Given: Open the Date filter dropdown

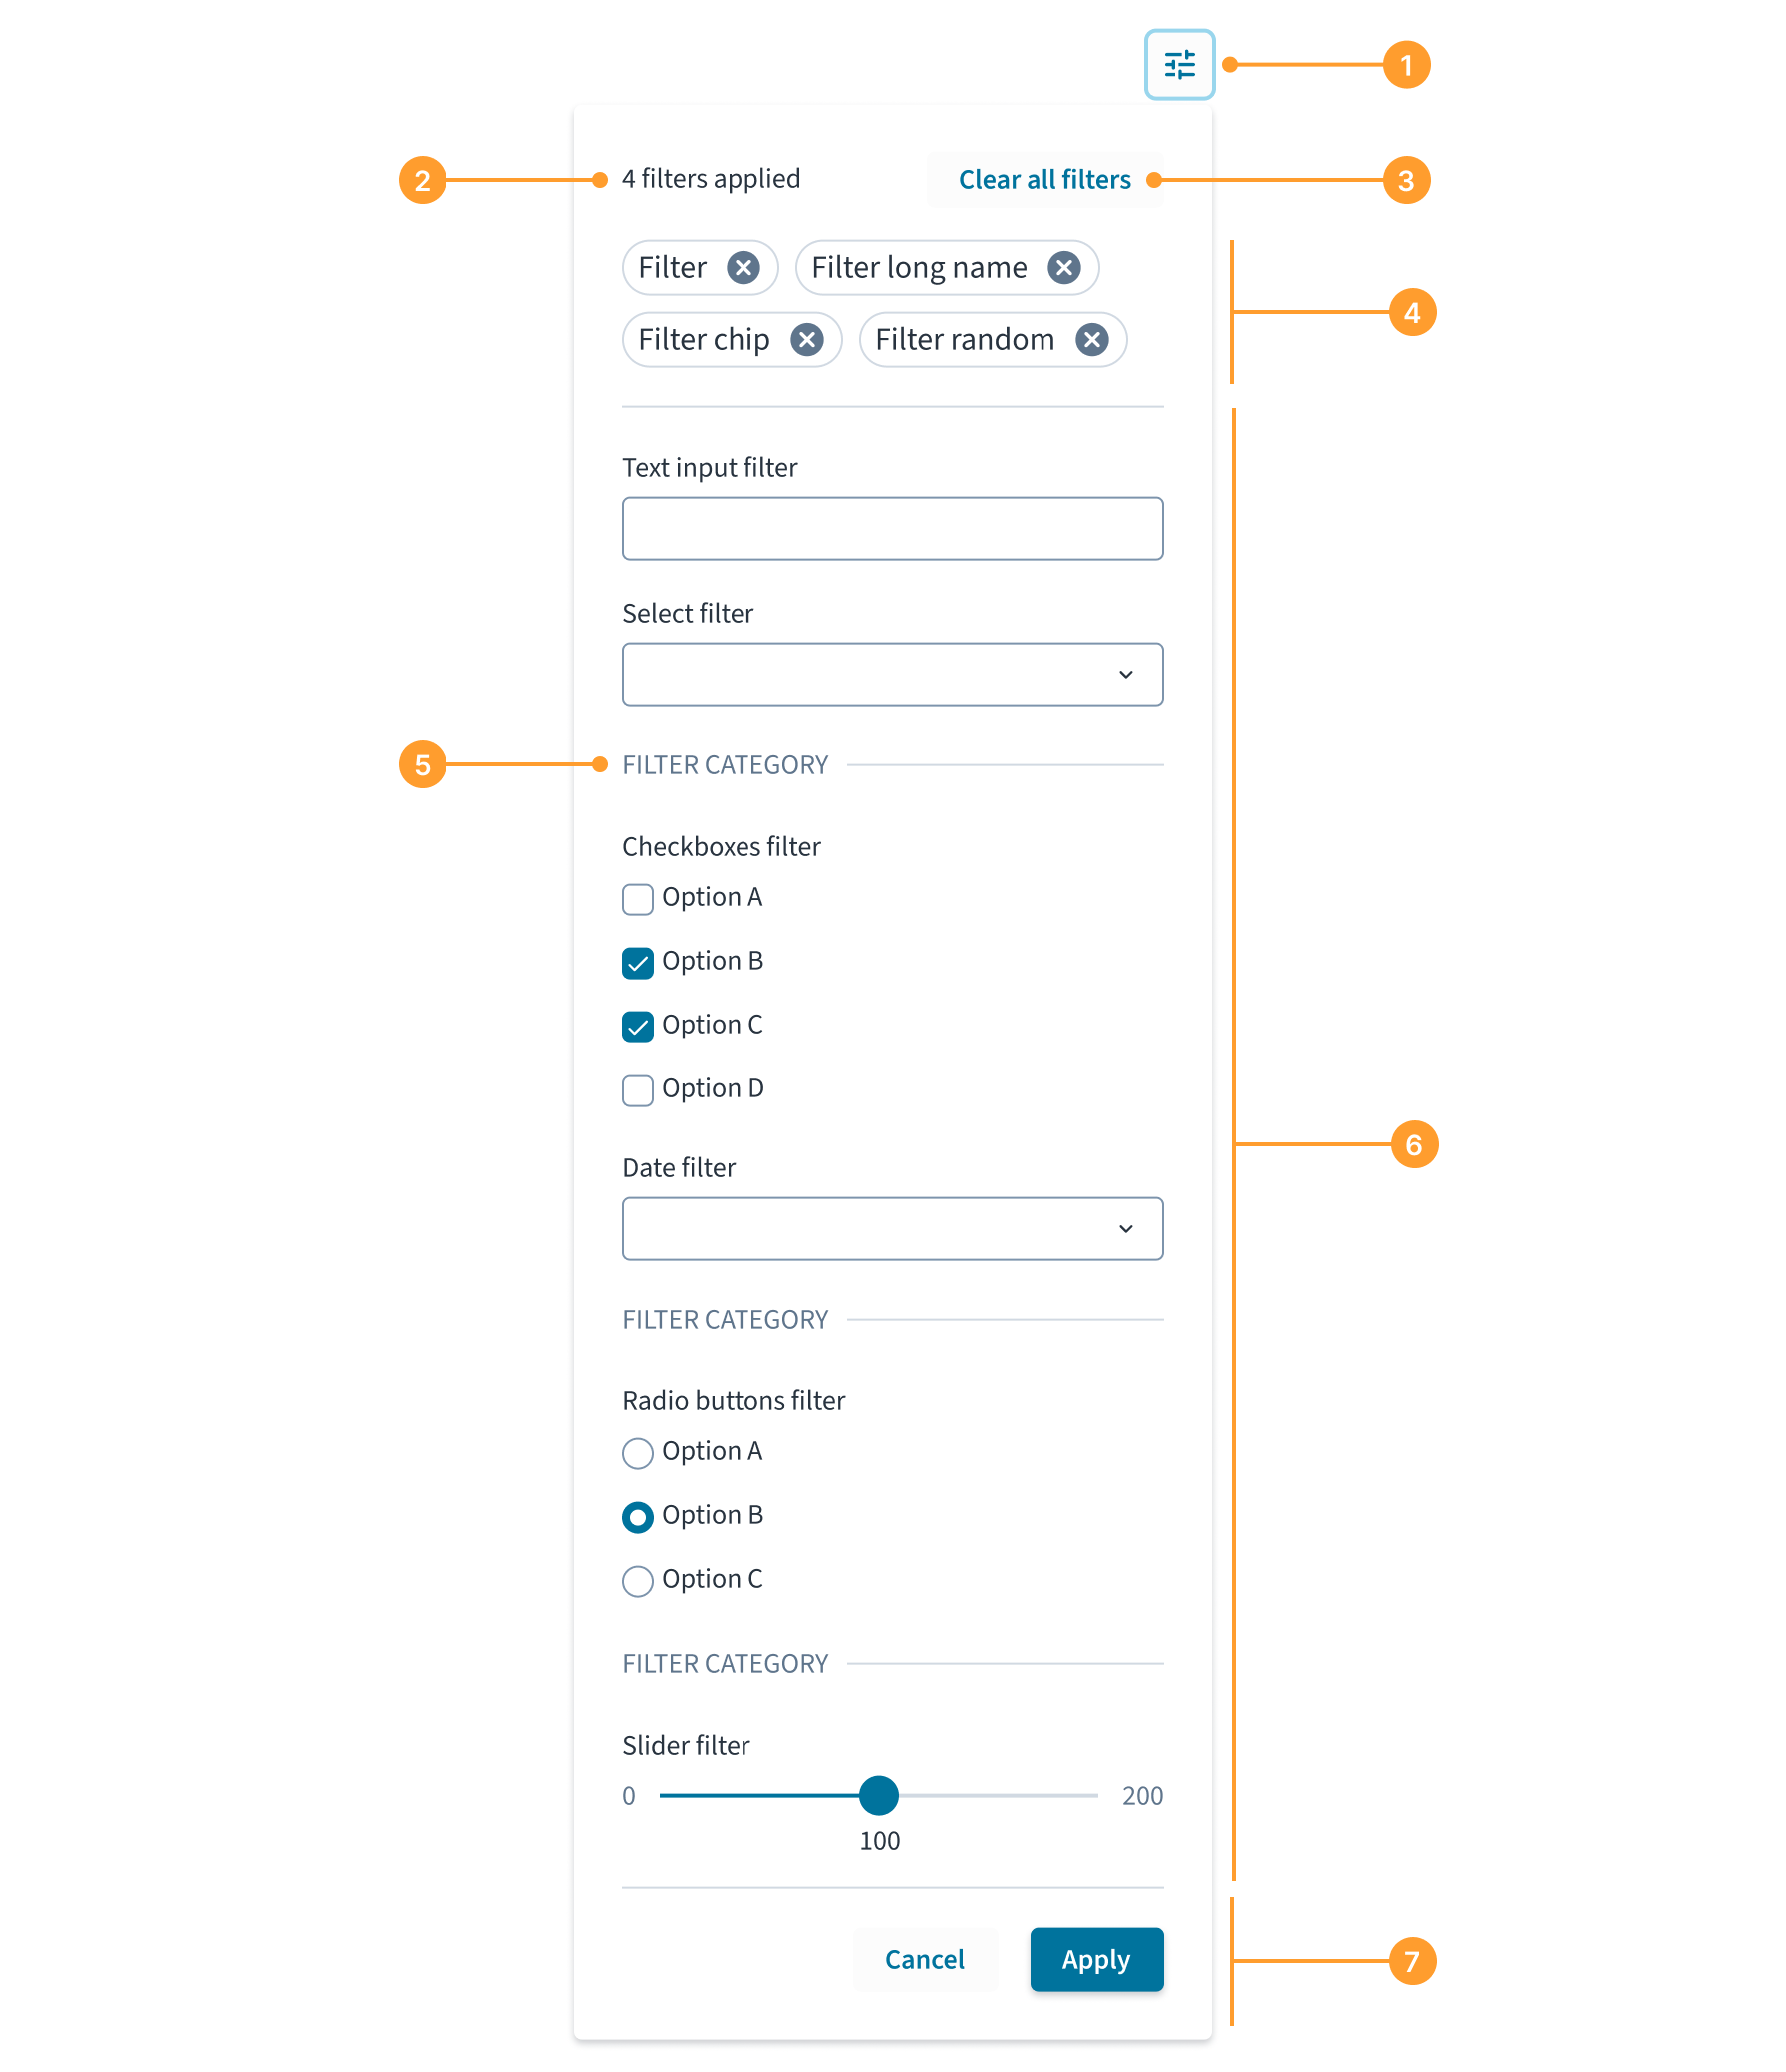Looking at the screenshot, I should click(892, 1228).
